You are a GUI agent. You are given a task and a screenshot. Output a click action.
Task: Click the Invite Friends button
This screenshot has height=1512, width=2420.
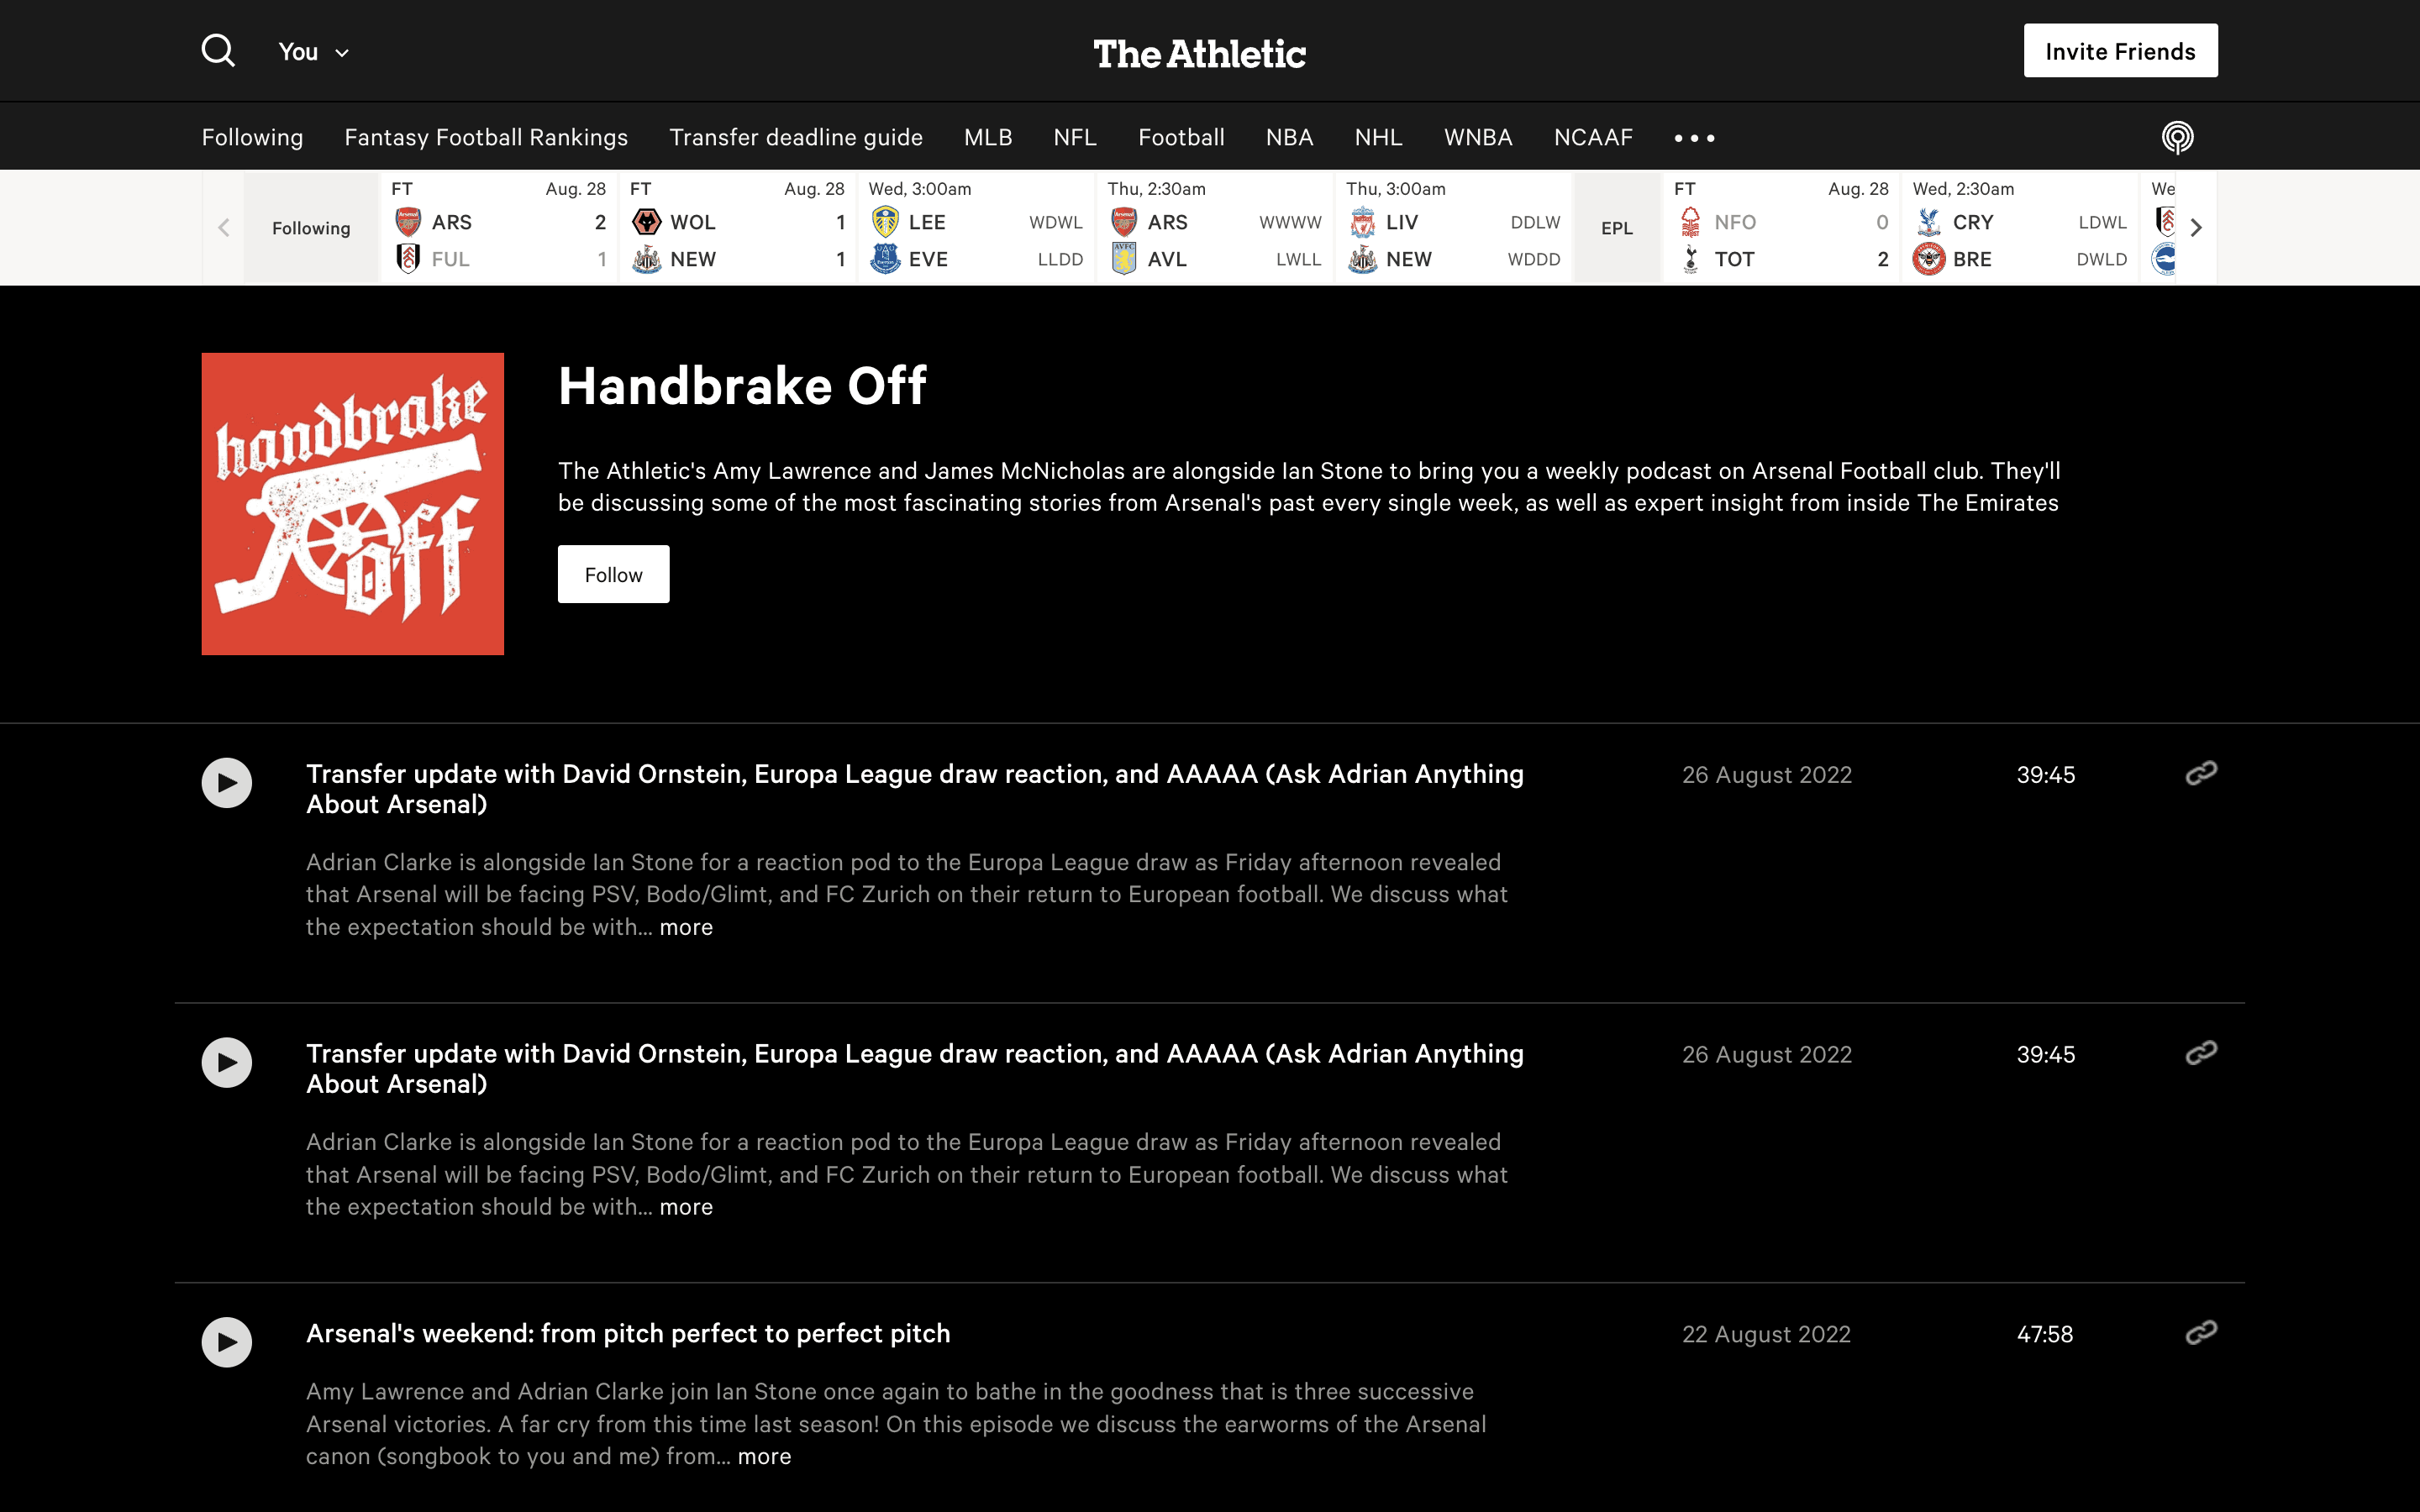(x=2119, y=51)
